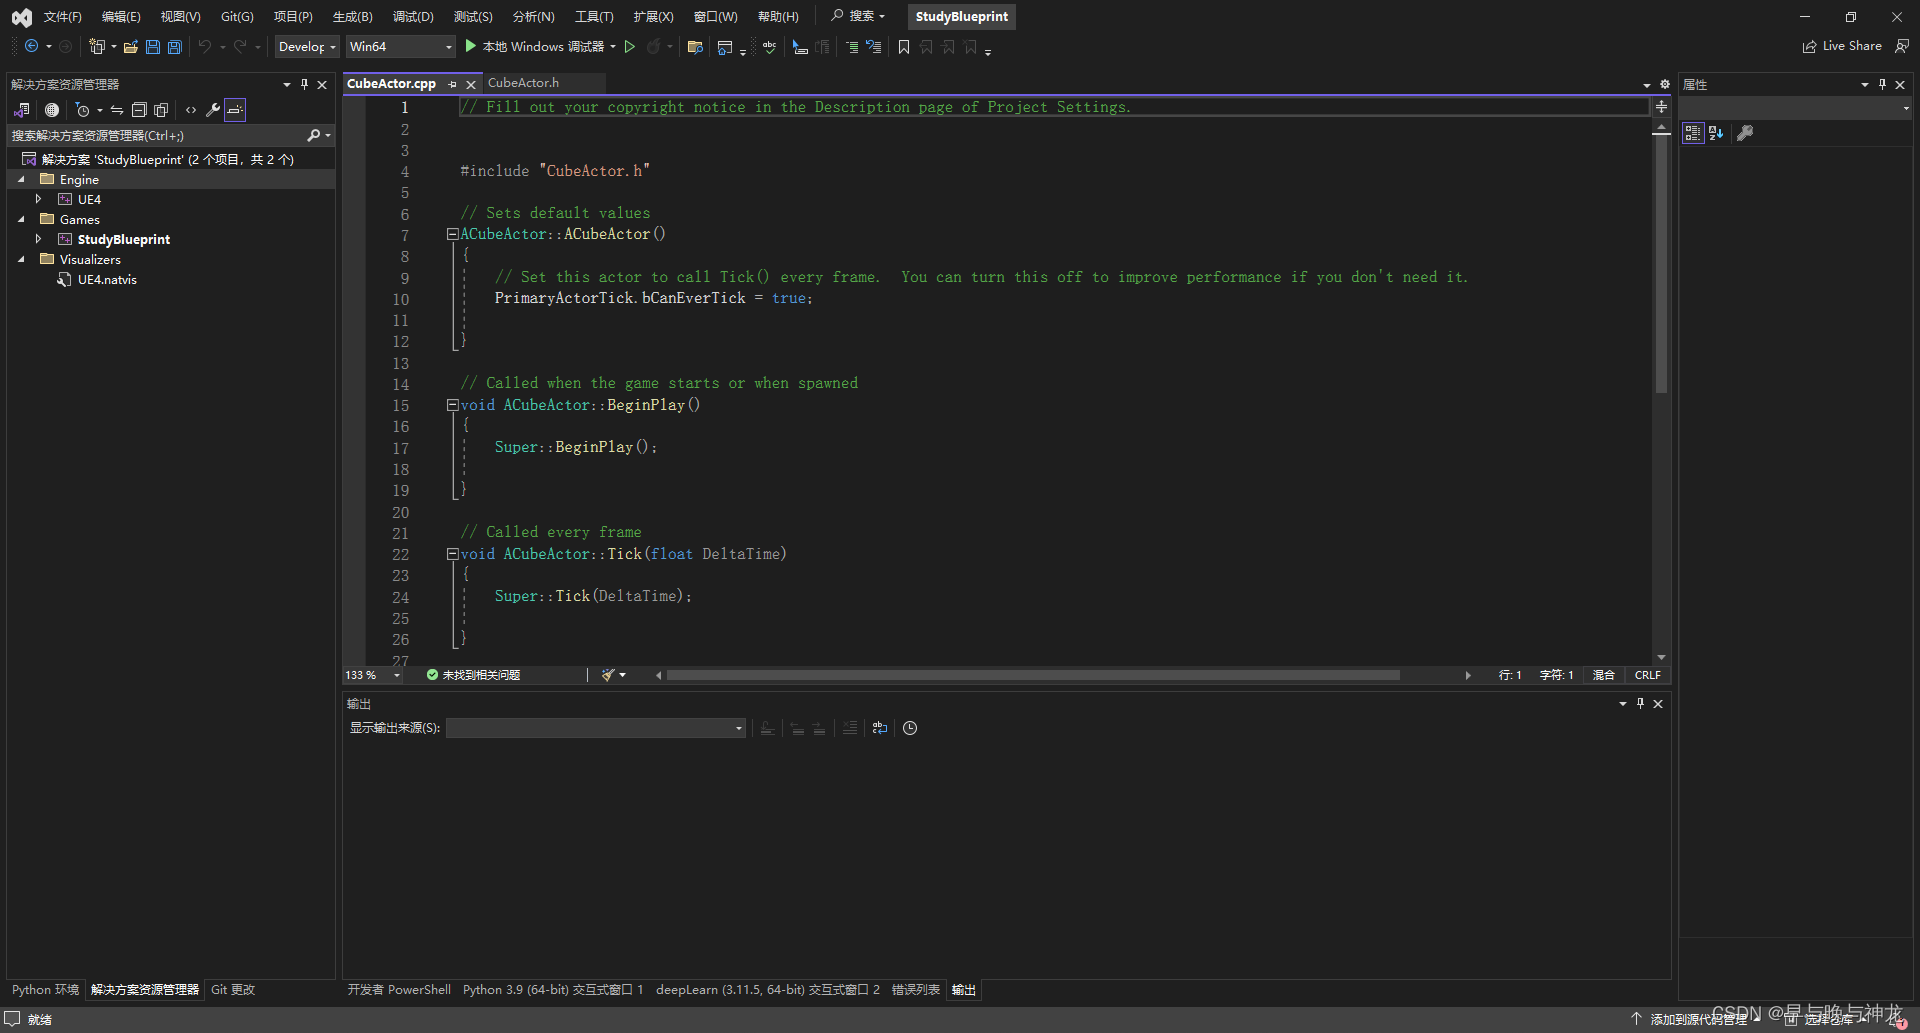Expand the UE4 project node
Image resolution: width=1920 pixels, height=1033 pixels.
(38, 200)
